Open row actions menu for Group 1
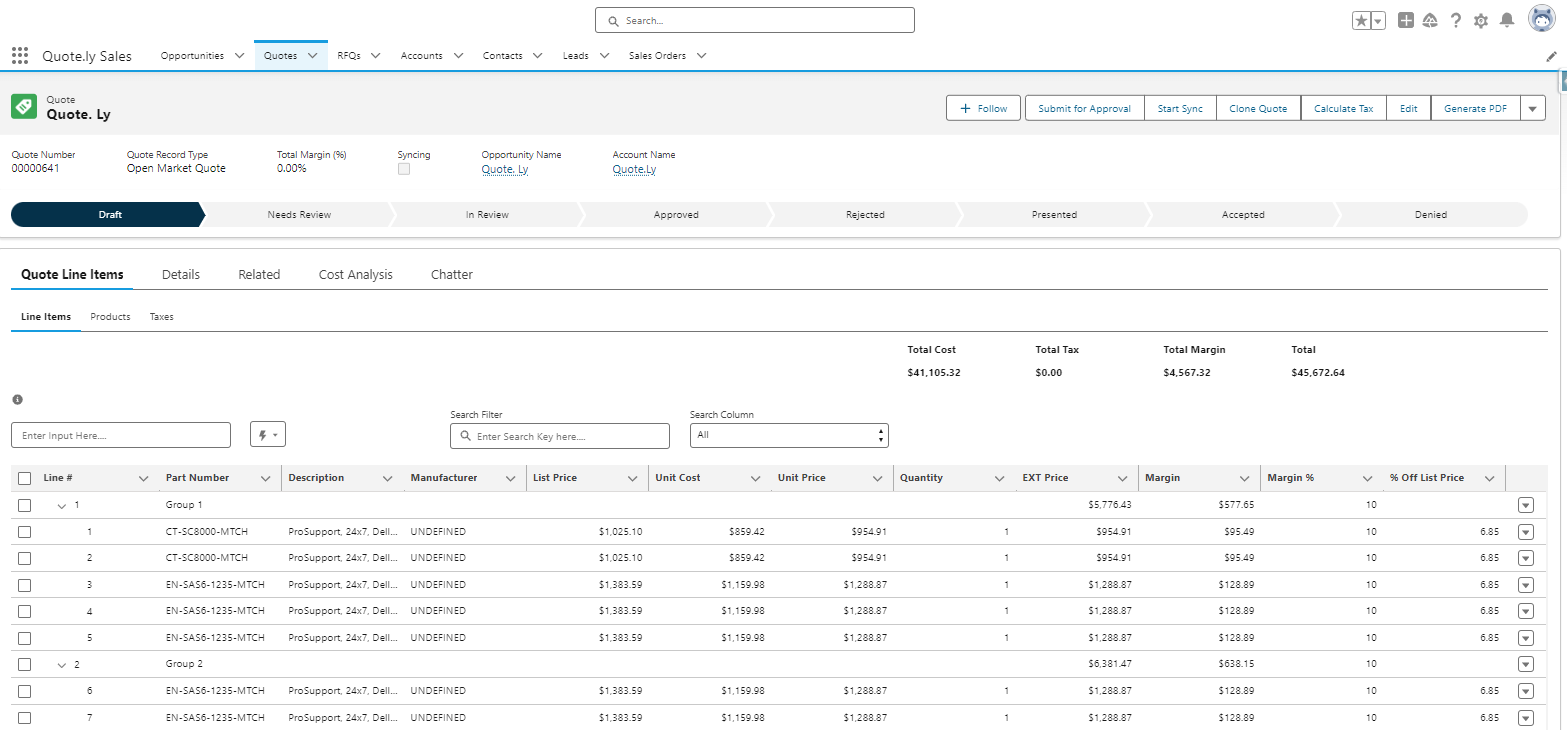The image size is (1567, 730). [1525, 505]
